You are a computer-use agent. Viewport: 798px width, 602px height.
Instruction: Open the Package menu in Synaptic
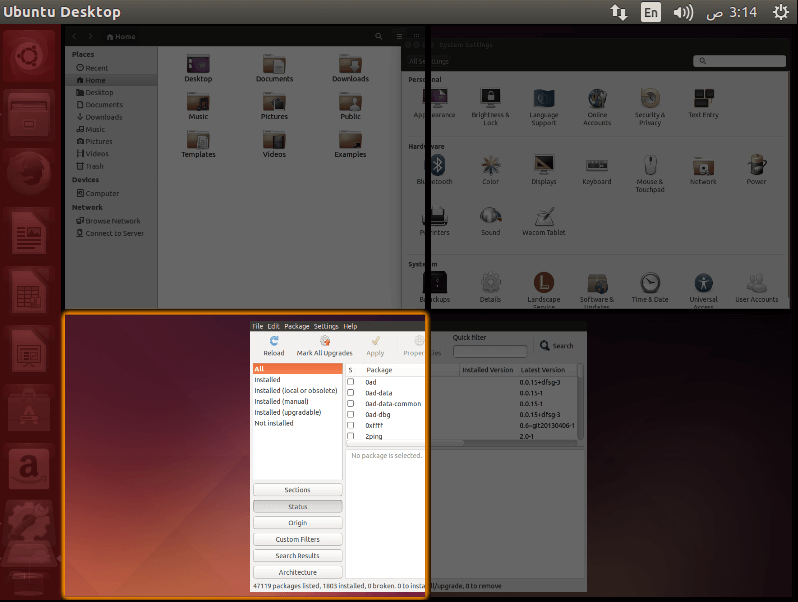tap(297, 326)
